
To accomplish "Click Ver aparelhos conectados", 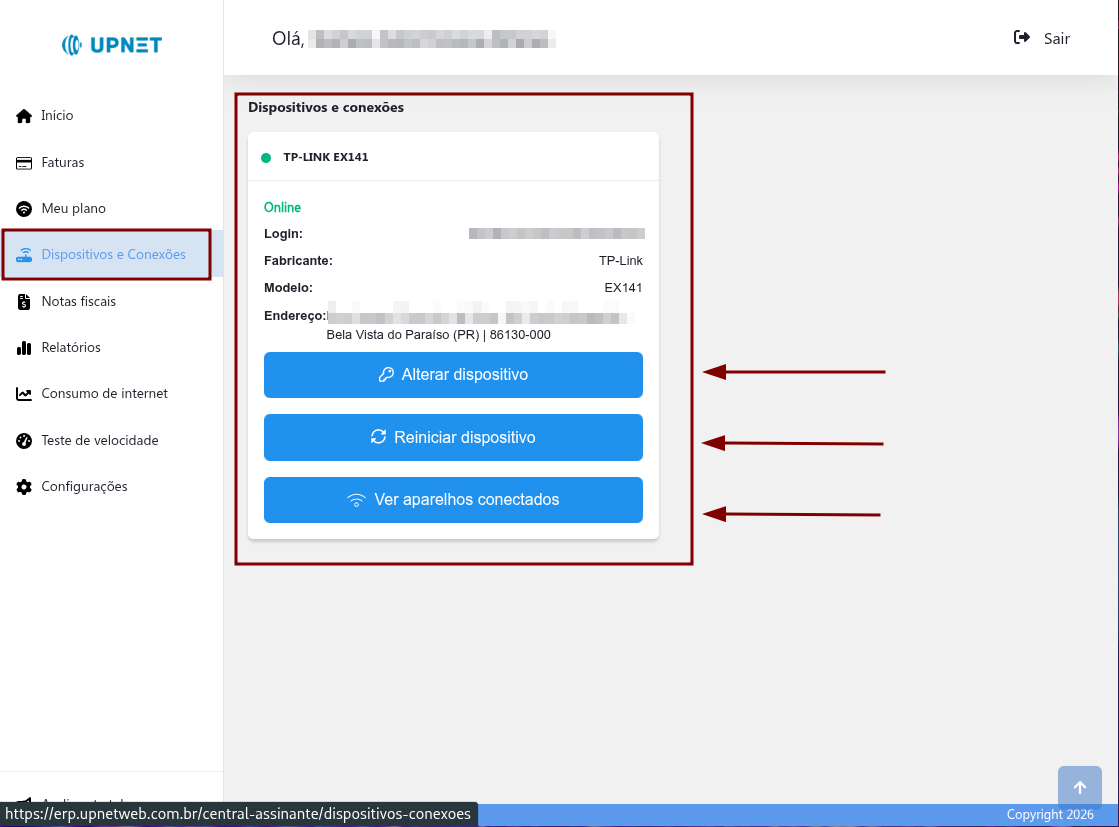I will (x=453, y=499).
